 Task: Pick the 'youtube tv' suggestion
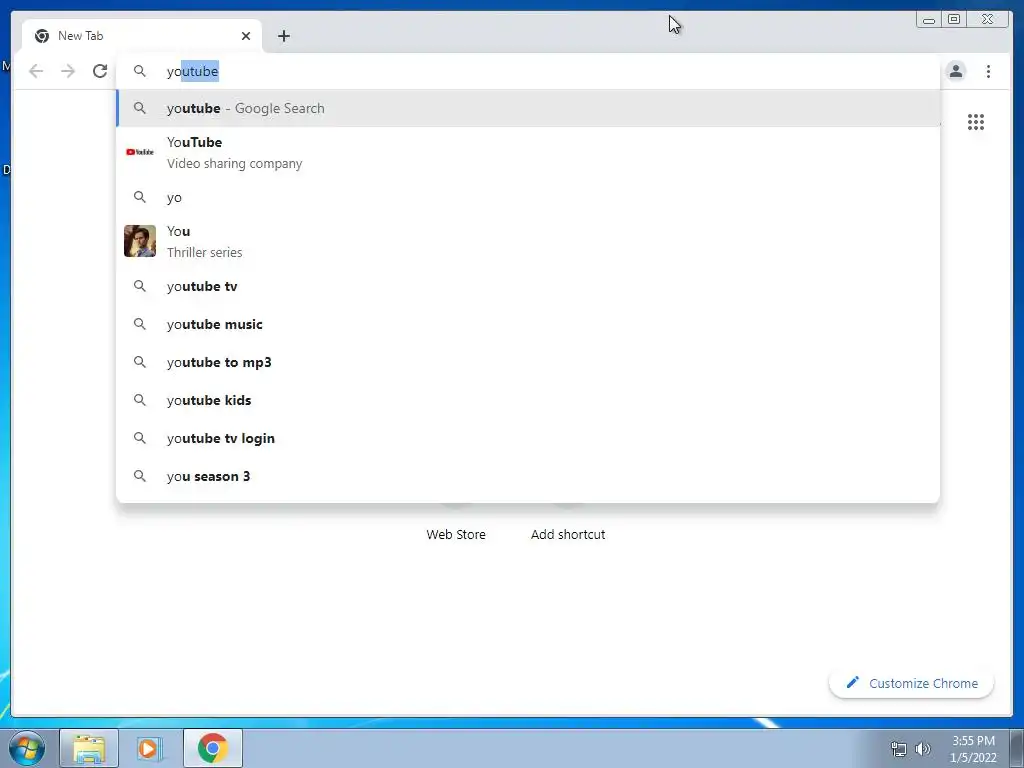pos(528,286)
